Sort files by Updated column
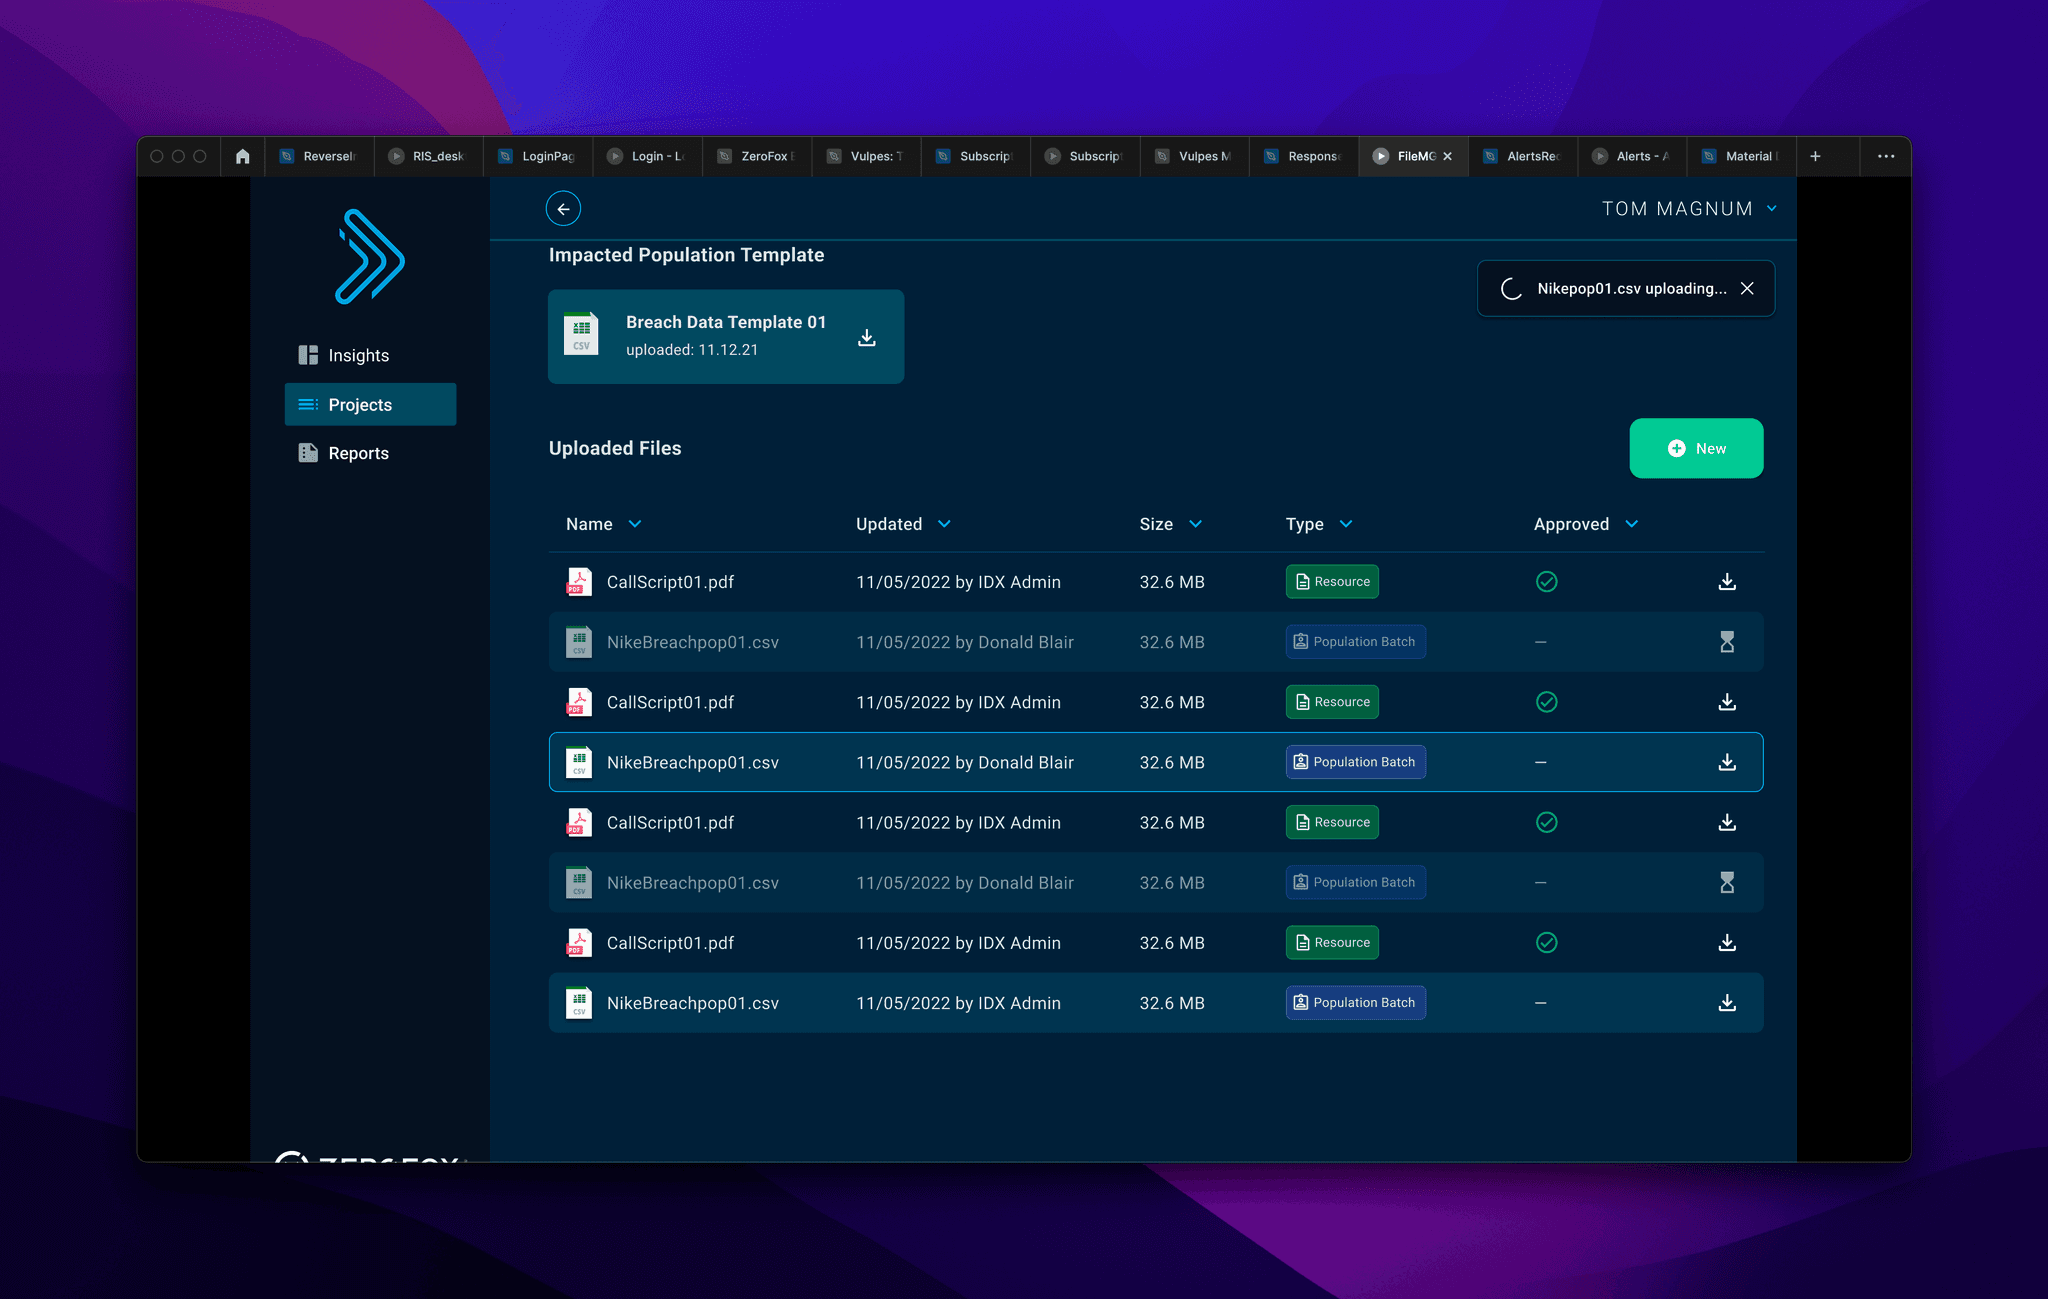 click(x=943, y=524)
